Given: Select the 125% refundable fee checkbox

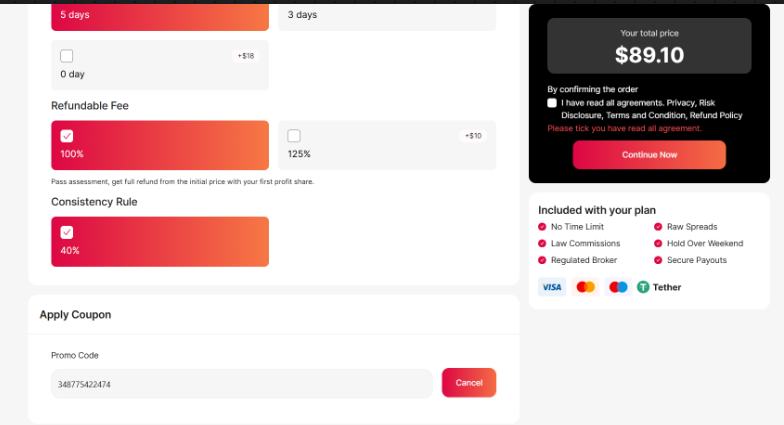Looking at the screenshot, I should click(x=294, y=136).
